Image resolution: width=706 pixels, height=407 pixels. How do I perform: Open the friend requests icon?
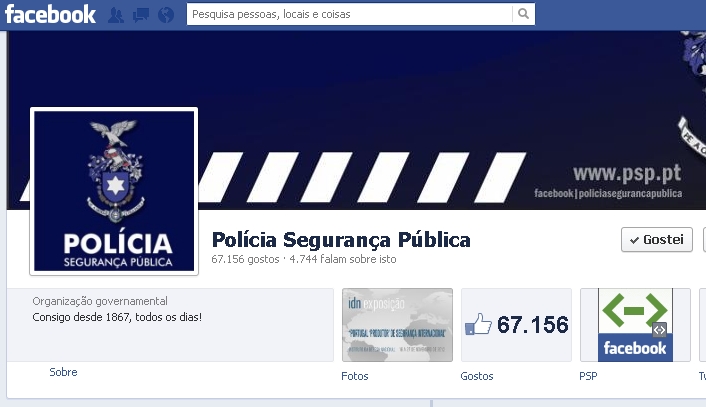click(x=116, y=15)
